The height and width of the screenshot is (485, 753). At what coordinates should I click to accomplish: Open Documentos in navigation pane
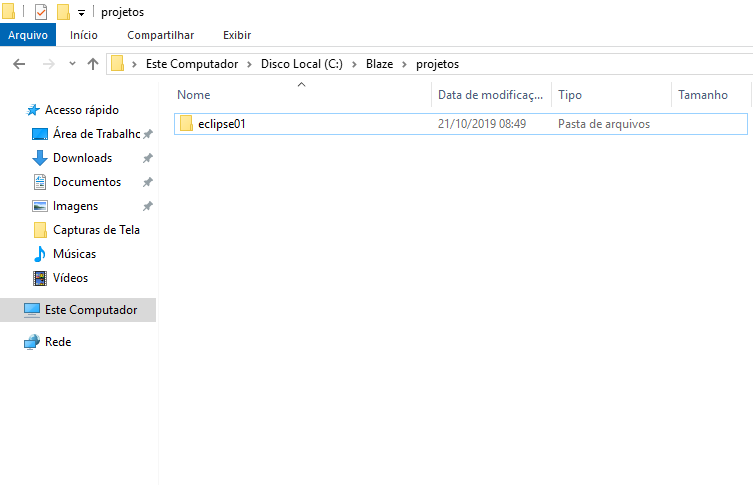(87, 182)
